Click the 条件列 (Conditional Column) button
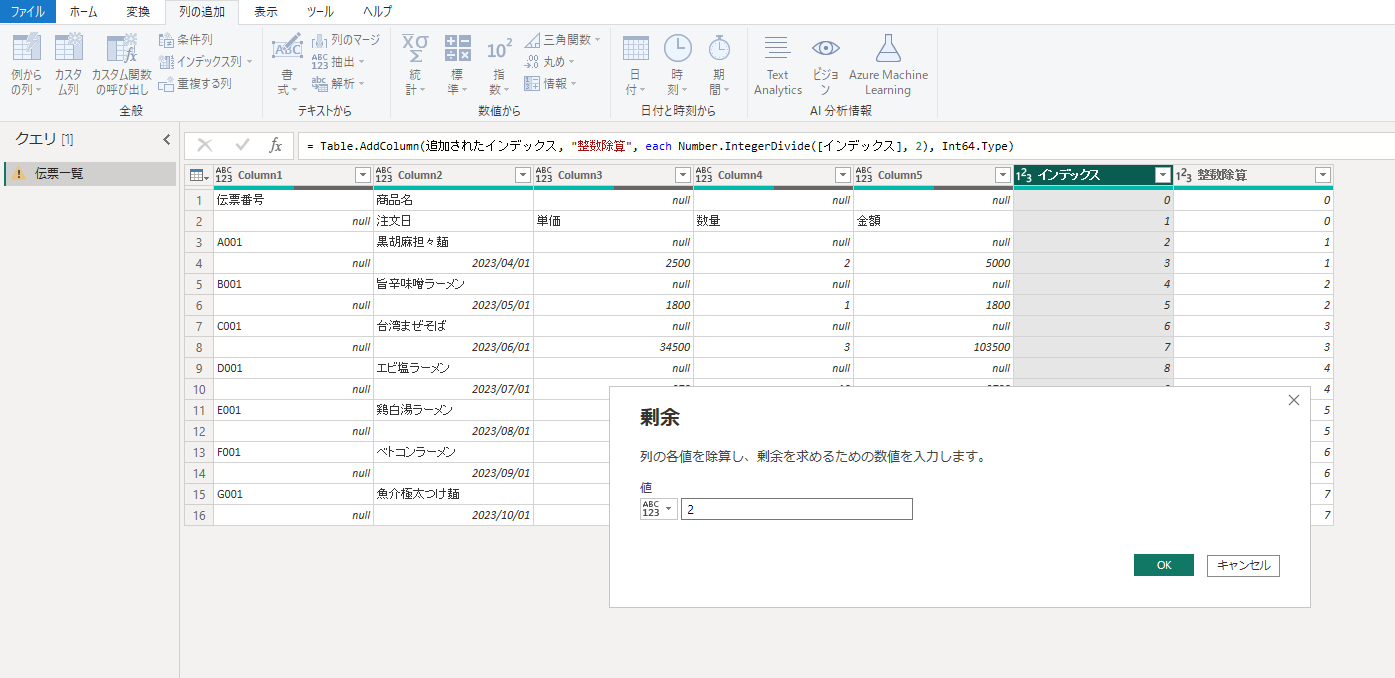 (186, 40)
